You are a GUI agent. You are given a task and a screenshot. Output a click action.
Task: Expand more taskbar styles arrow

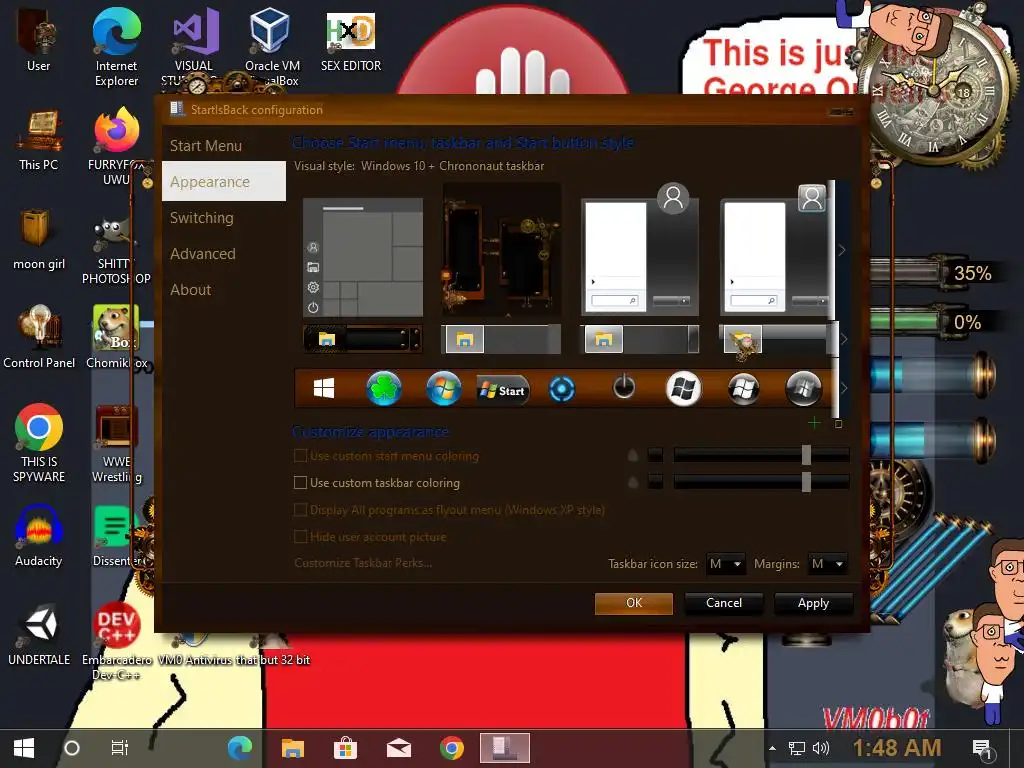coord(843,339)
